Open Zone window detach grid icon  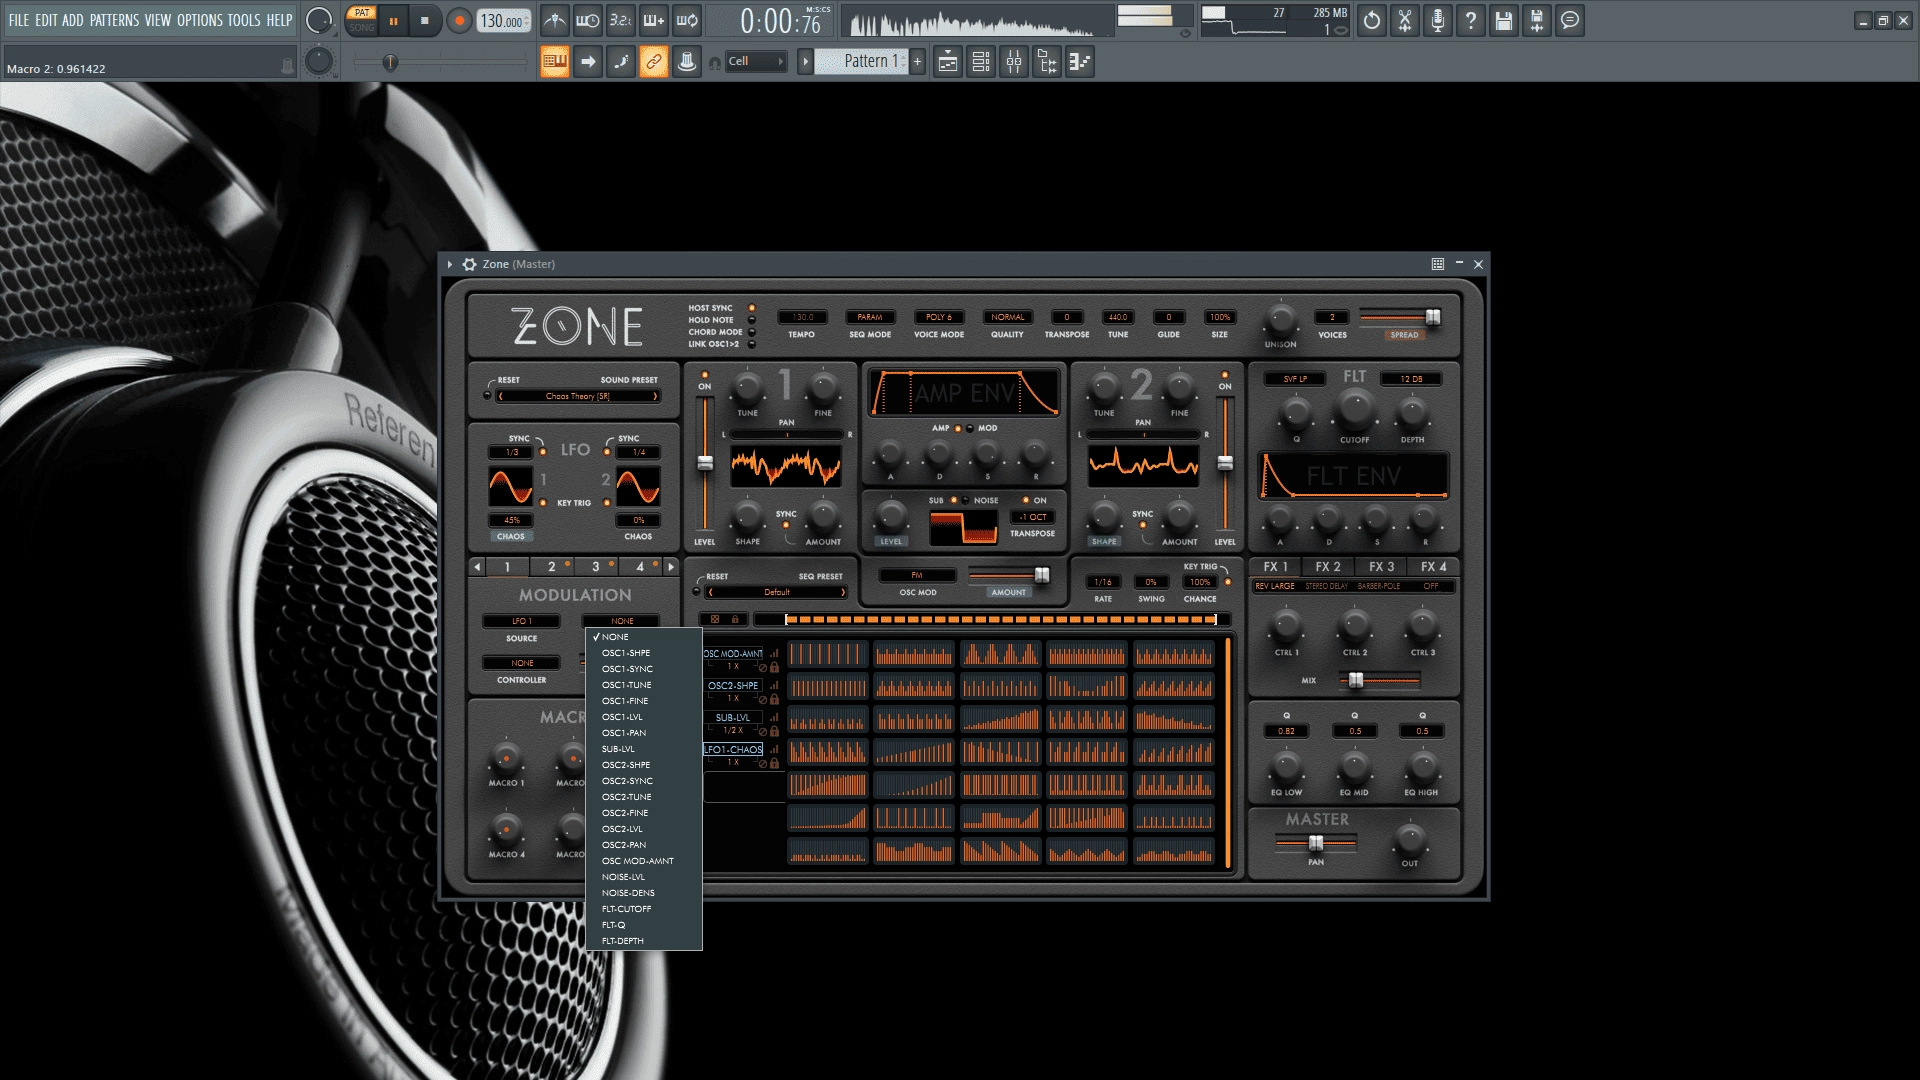point(1438,264)
